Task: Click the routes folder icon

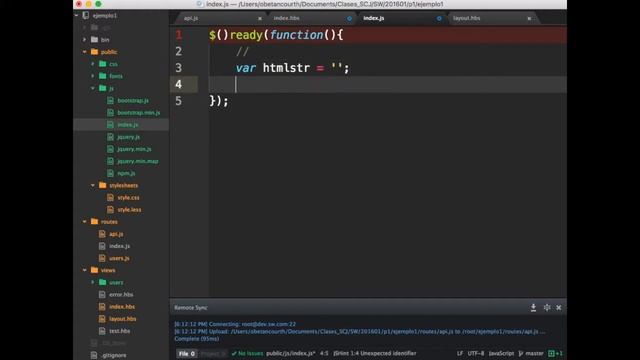Action: [94, 222]
